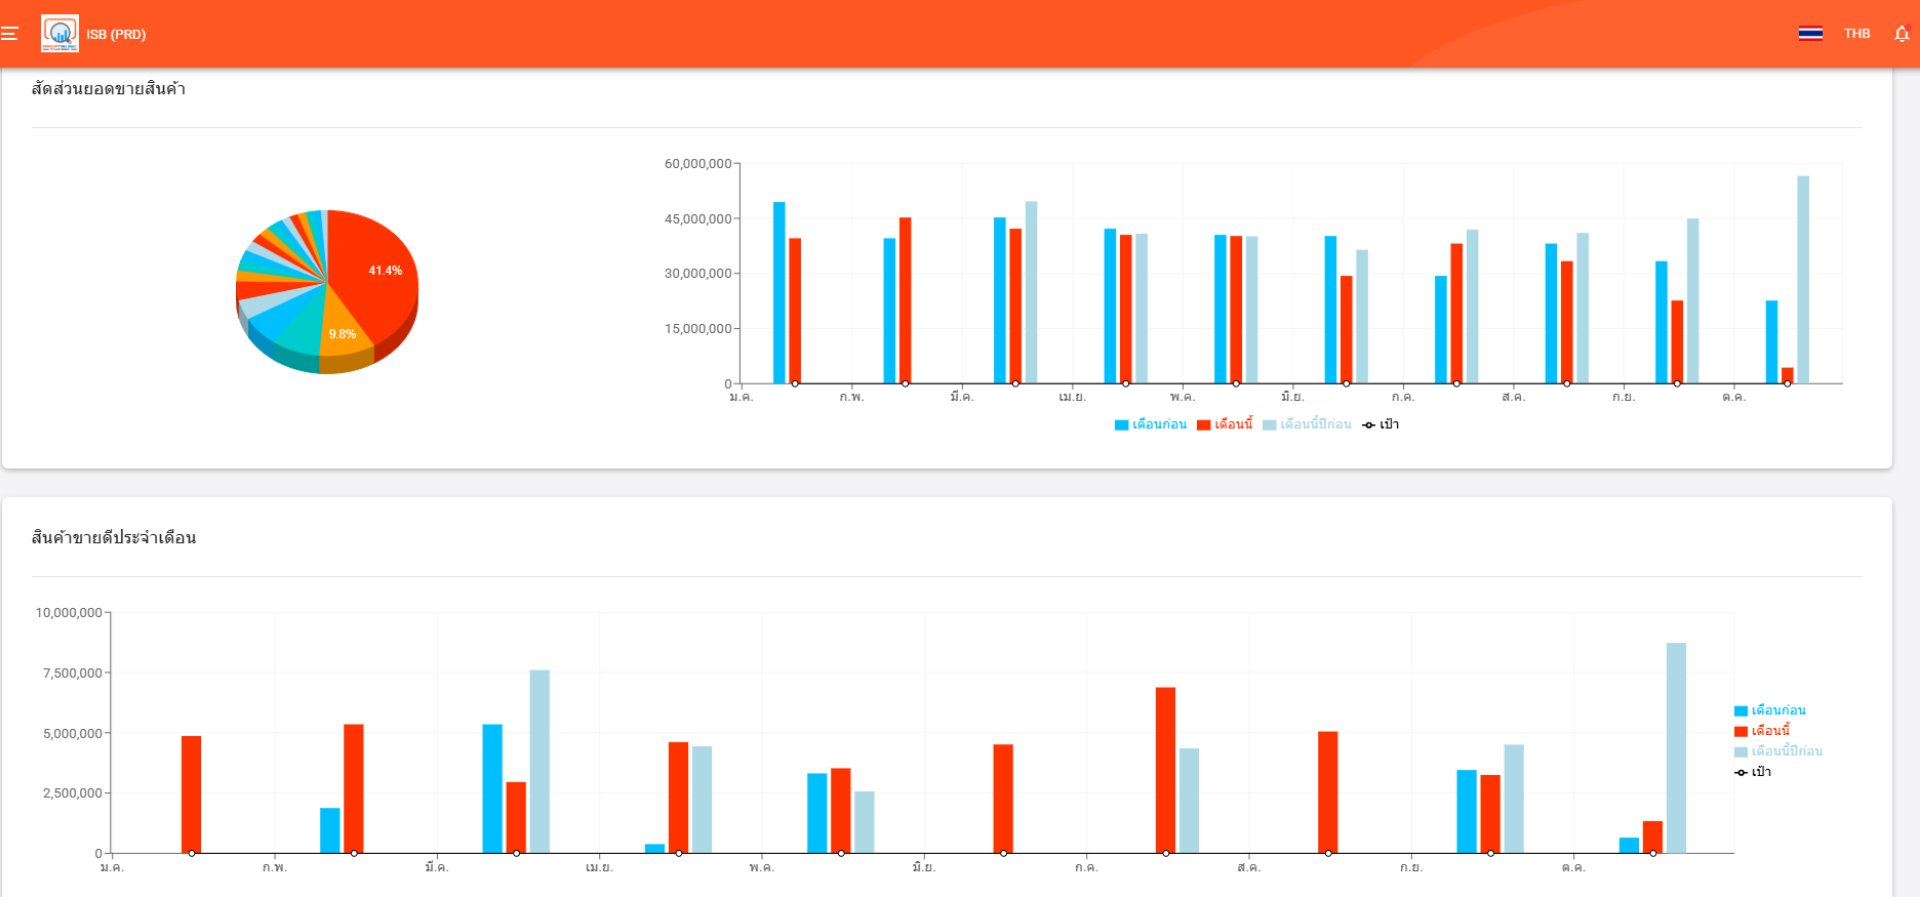Click tallest light-blue bar in best-seller chart
This screenshot has height=910, width=1920.
tap(1676, 748)
